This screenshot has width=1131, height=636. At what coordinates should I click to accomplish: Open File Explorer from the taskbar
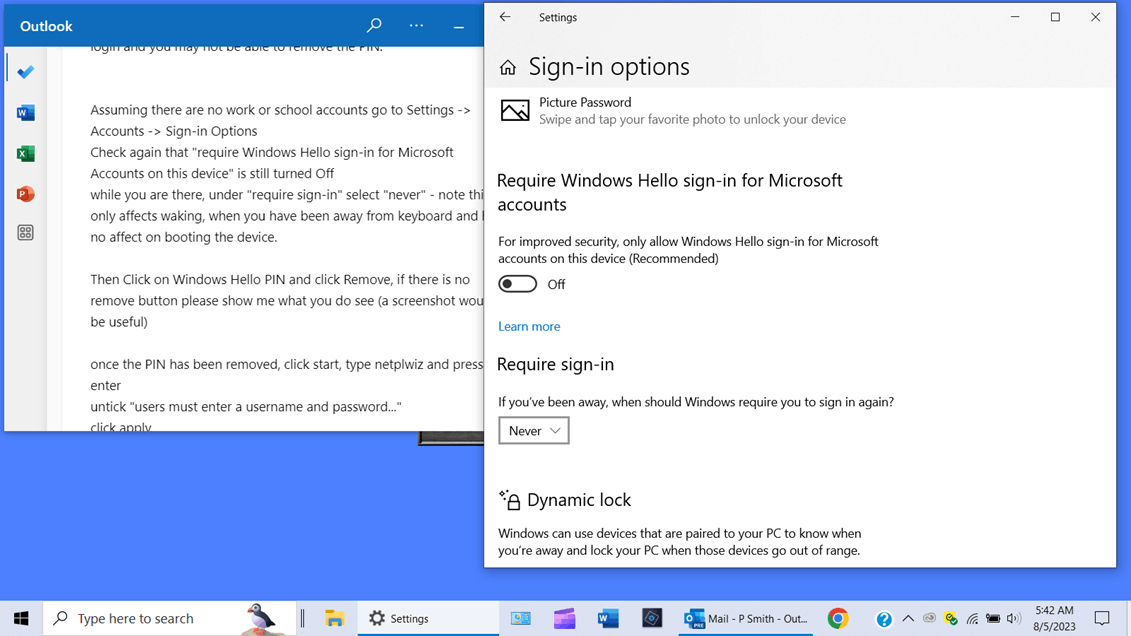[334, 619]
